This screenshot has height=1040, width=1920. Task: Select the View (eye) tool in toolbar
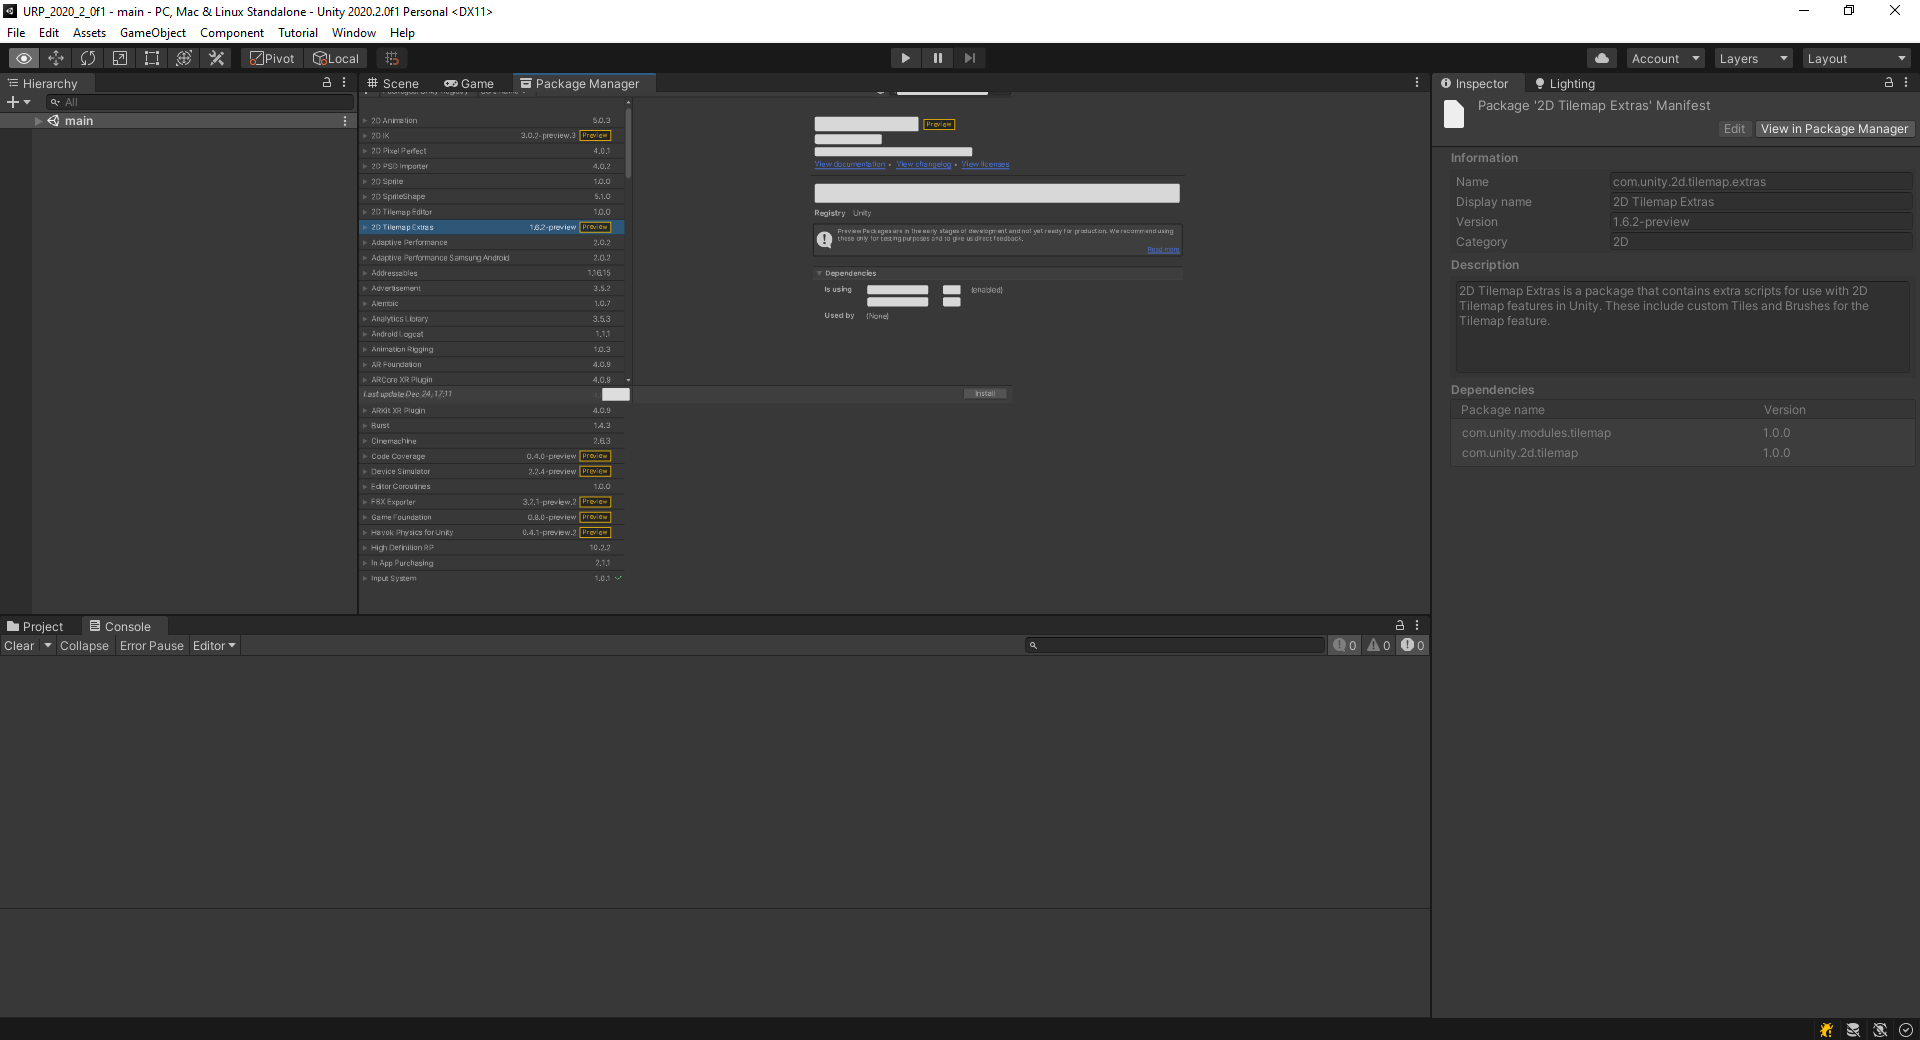click(24, 58)
